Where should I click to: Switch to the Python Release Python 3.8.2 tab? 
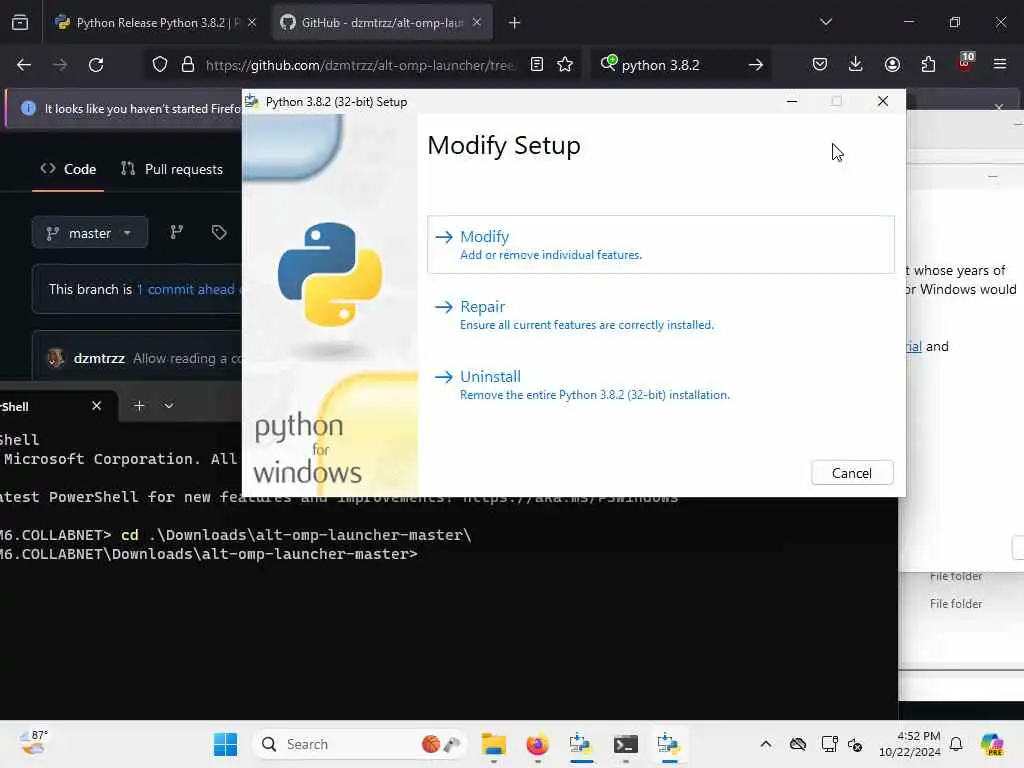click(x=156, y=22)
